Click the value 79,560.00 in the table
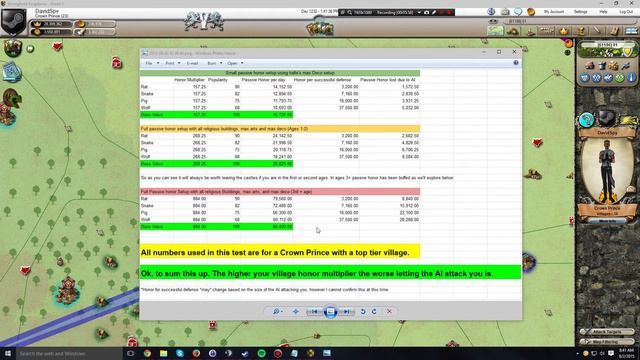The image size is (640, 360). 282,198
